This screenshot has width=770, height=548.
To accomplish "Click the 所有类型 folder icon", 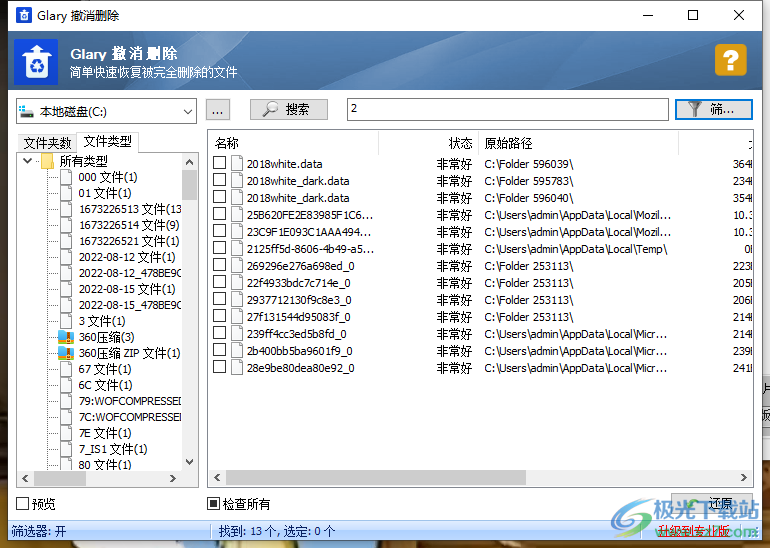I will coord(48,161).
